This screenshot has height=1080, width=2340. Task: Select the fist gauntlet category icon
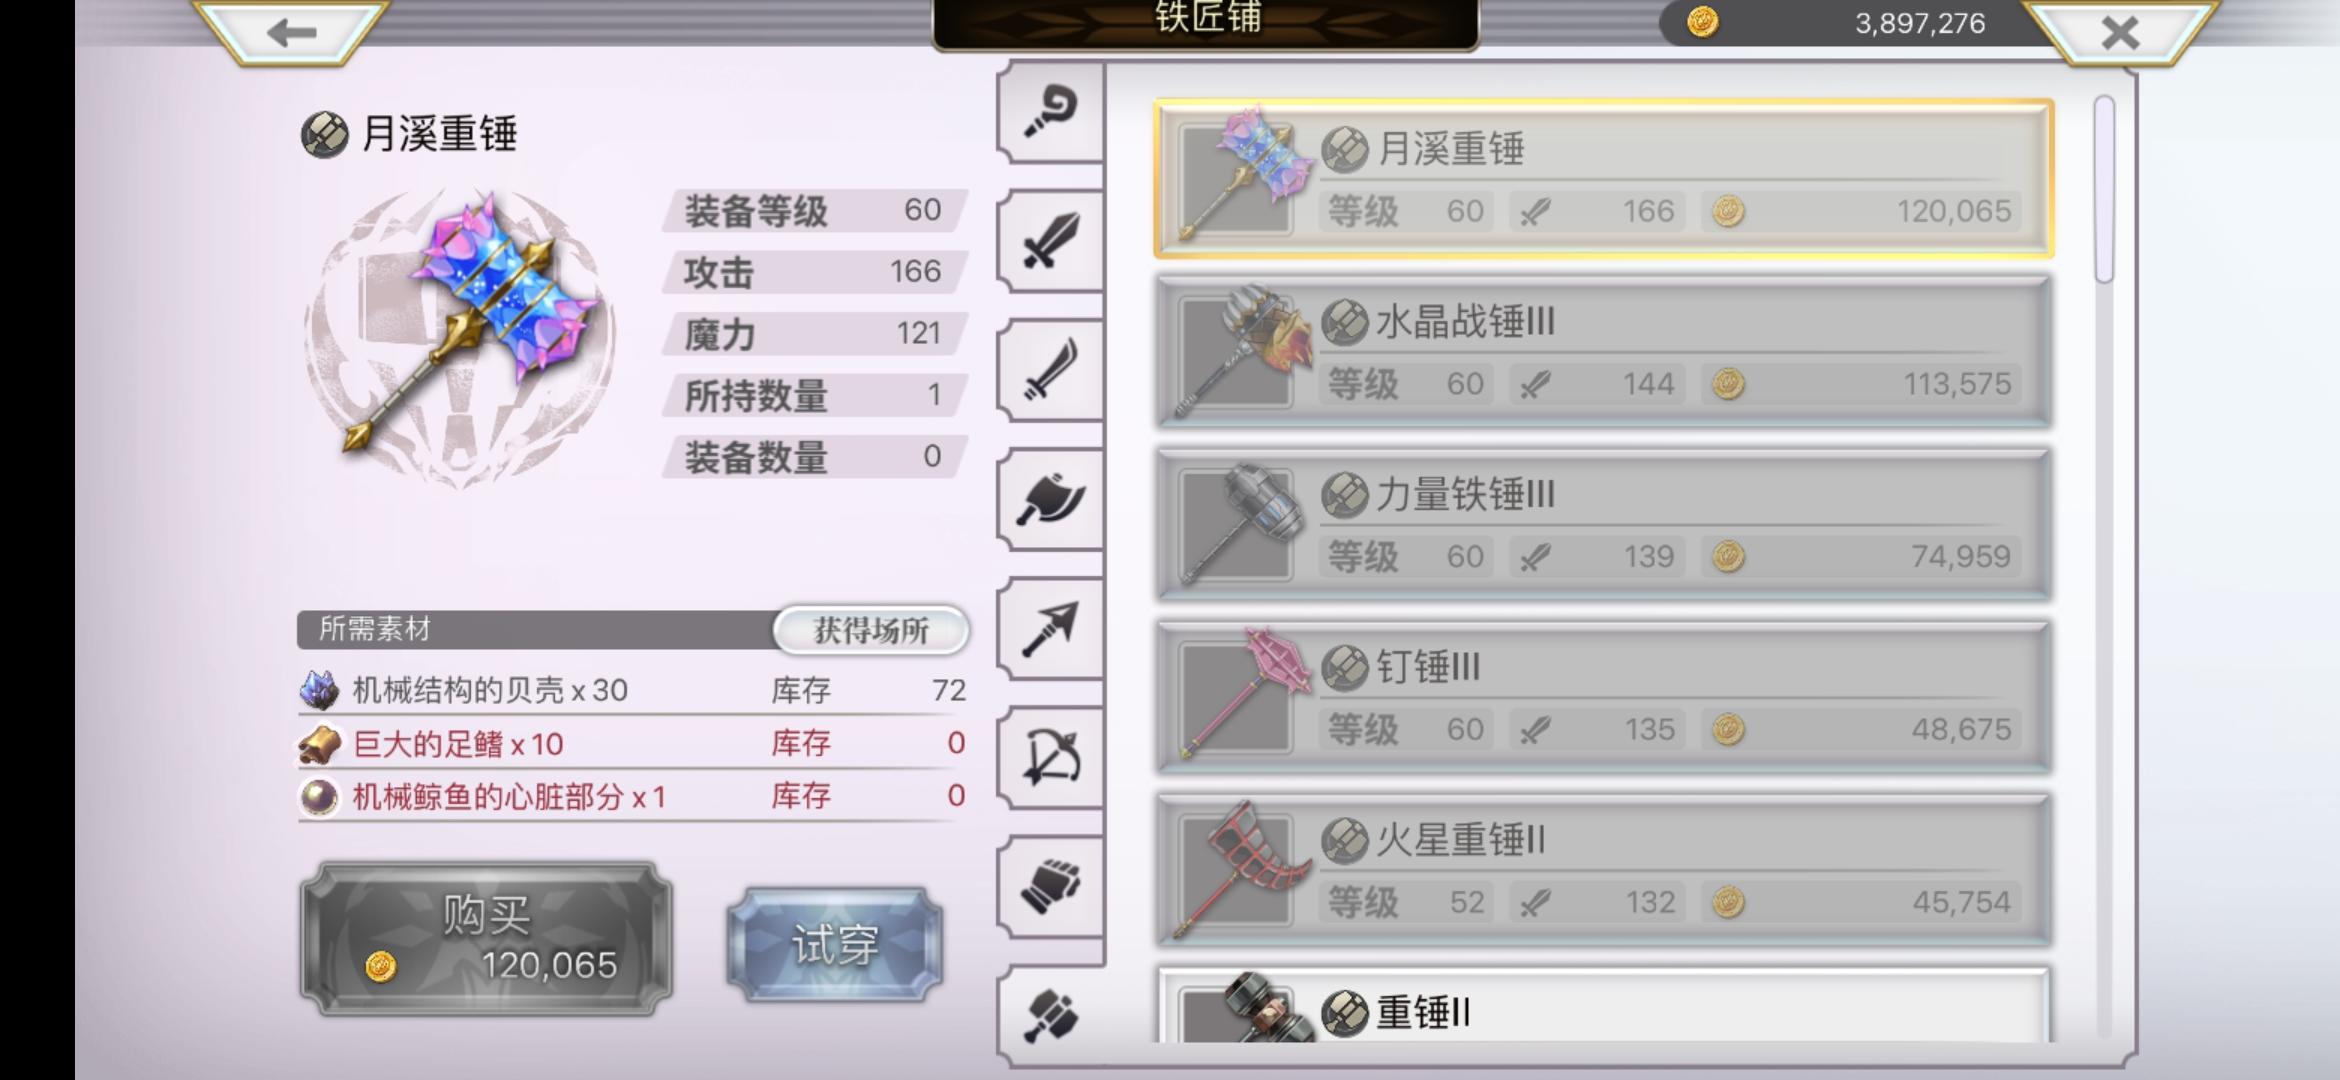click(x=1051, y=886)
